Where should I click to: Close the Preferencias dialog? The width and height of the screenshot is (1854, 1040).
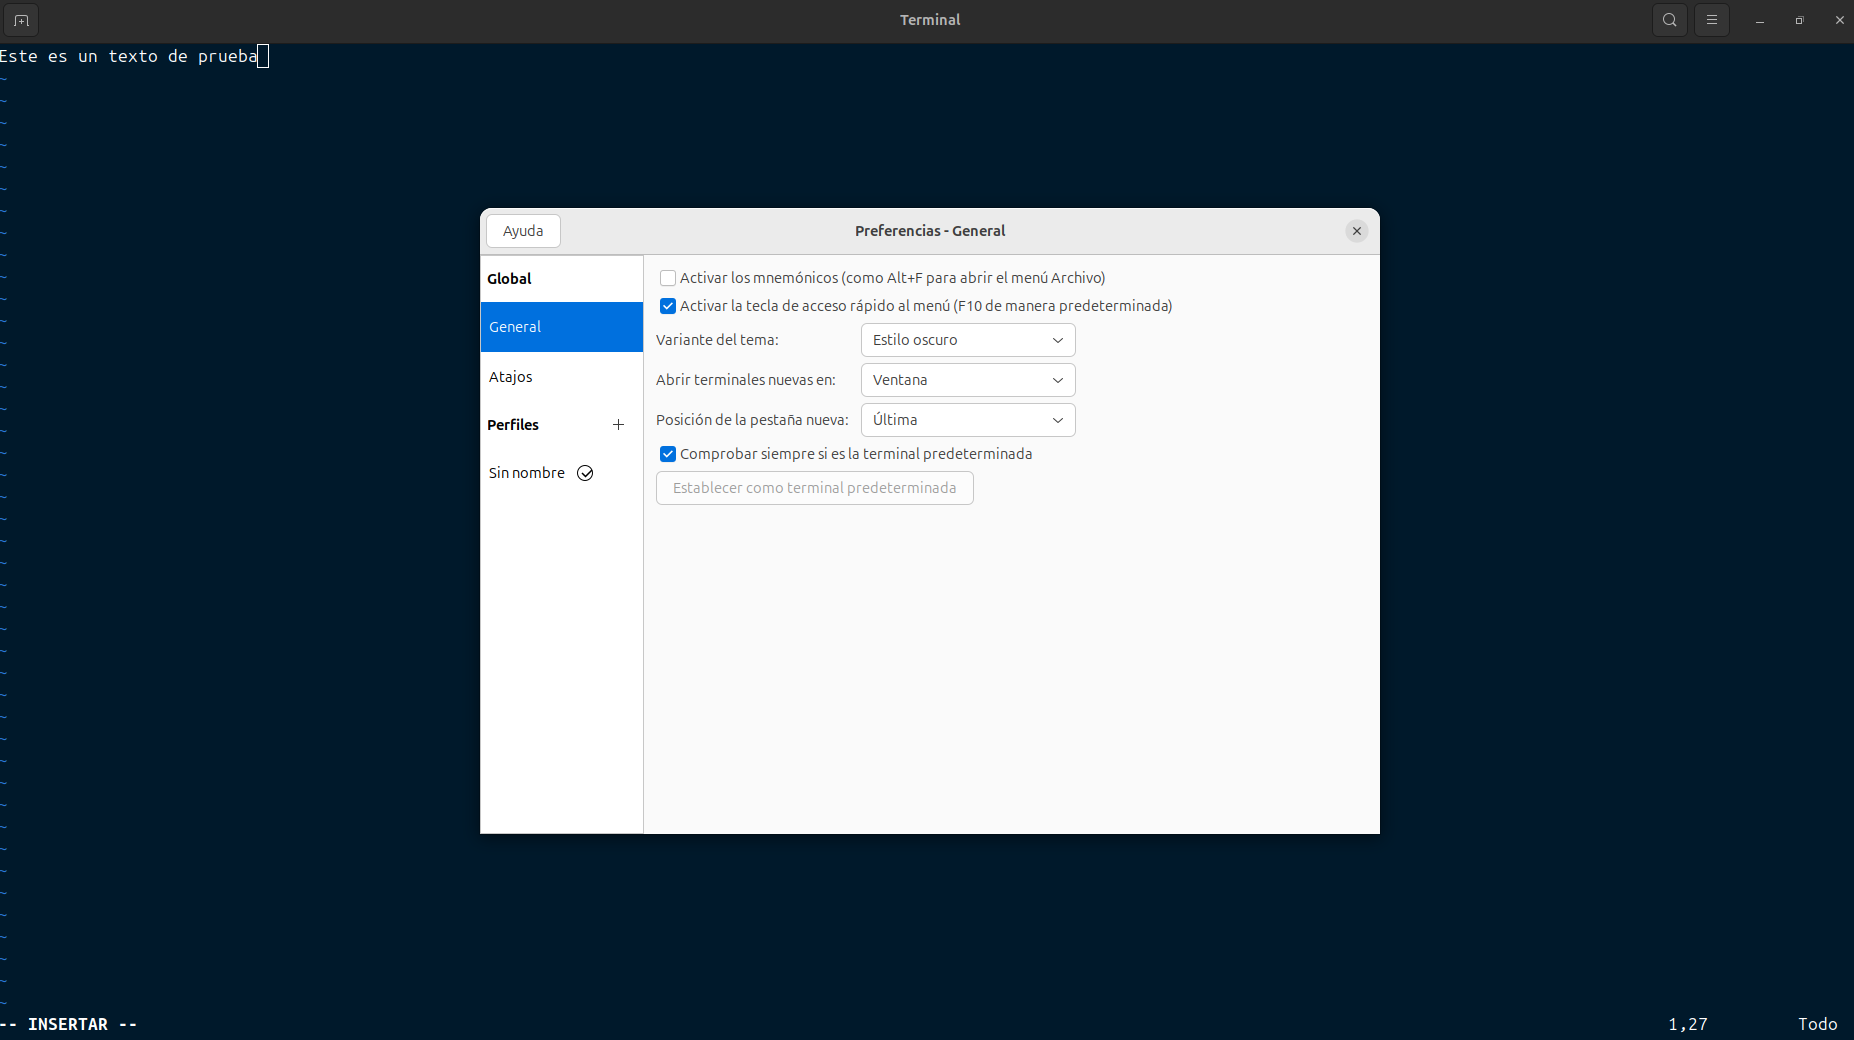tap(1356, 231)
